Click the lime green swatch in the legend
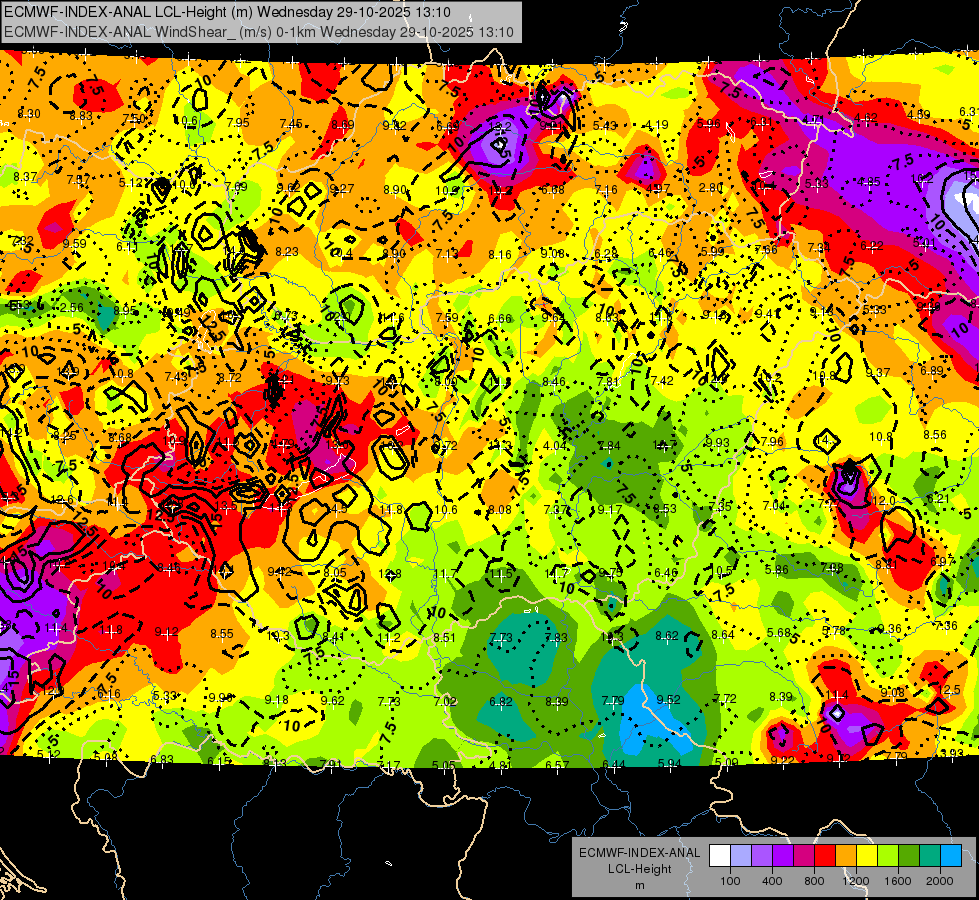The width and height of the screenshot is (979, 900). point(888,856)
